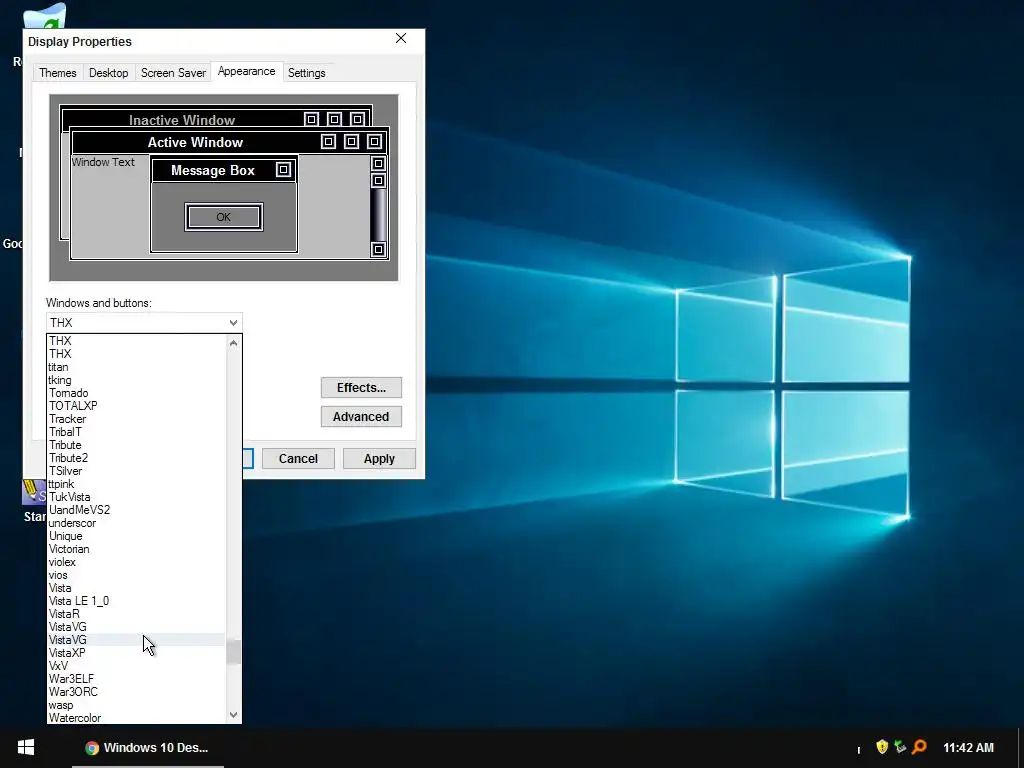The height and width of the screenshot is (768, 1024).
Task: Click the green network tray icon
Action: pyautogui.click(x=901, y=746)
